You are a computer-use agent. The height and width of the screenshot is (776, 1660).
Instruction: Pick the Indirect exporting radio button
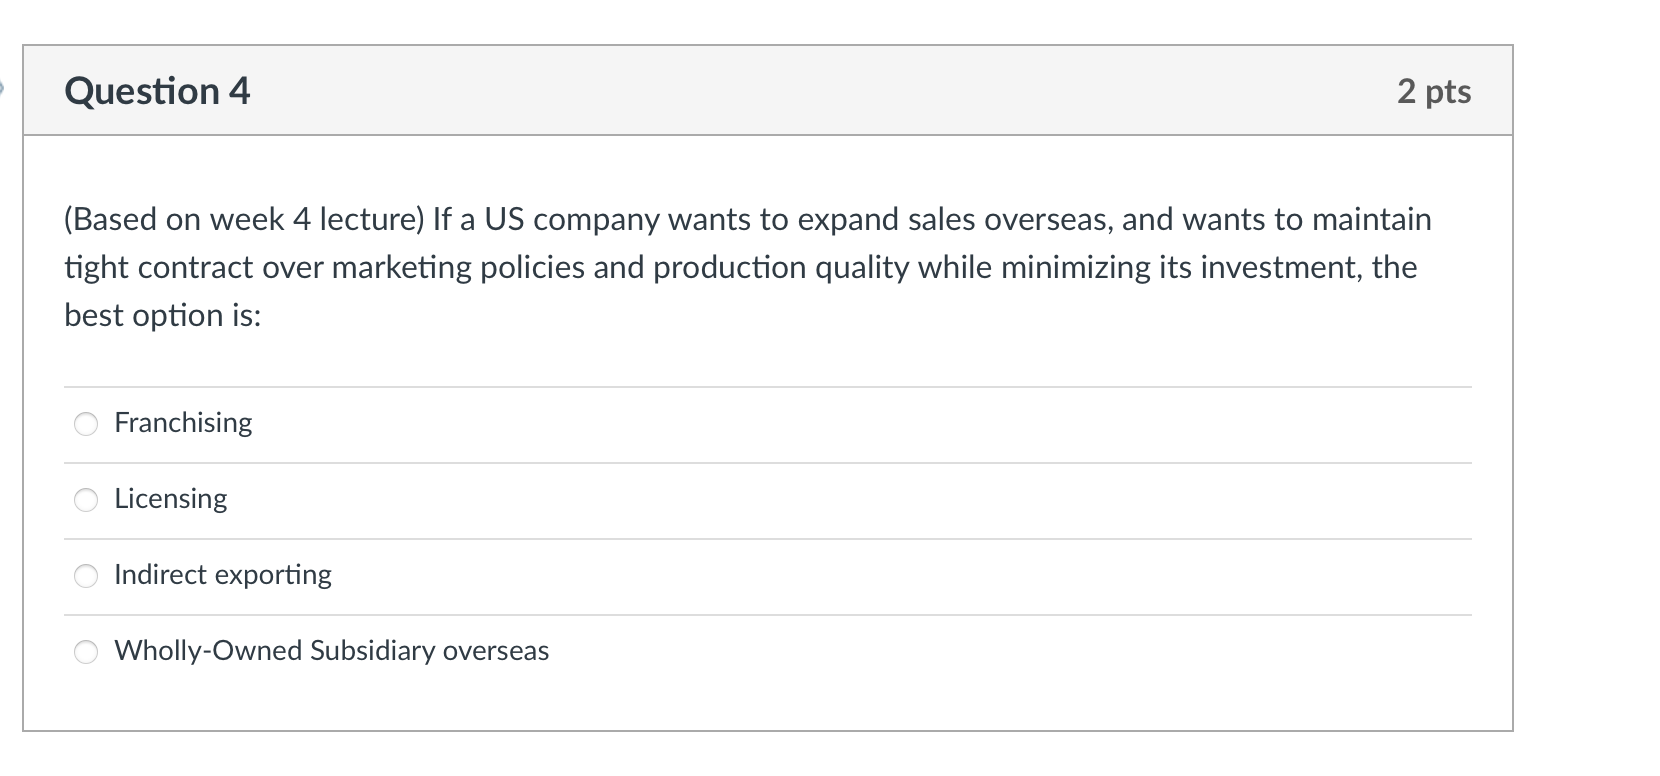(87, 576)
